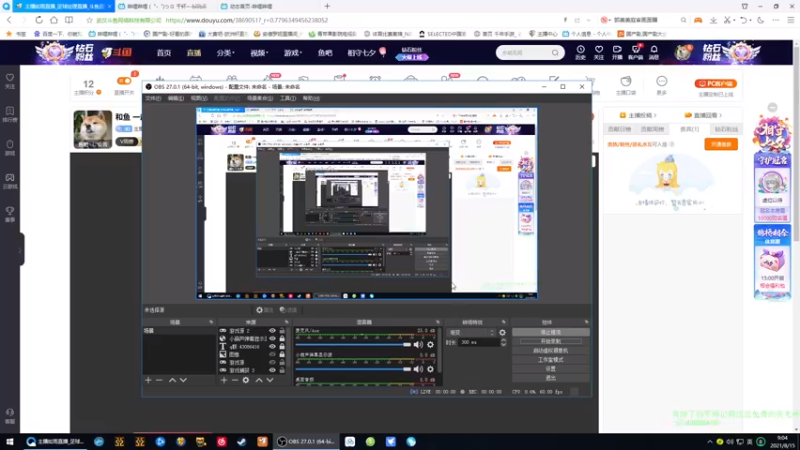Expand 直播回顾 chevron in right panel
800x450 pixels.
[x=720, y=115]
